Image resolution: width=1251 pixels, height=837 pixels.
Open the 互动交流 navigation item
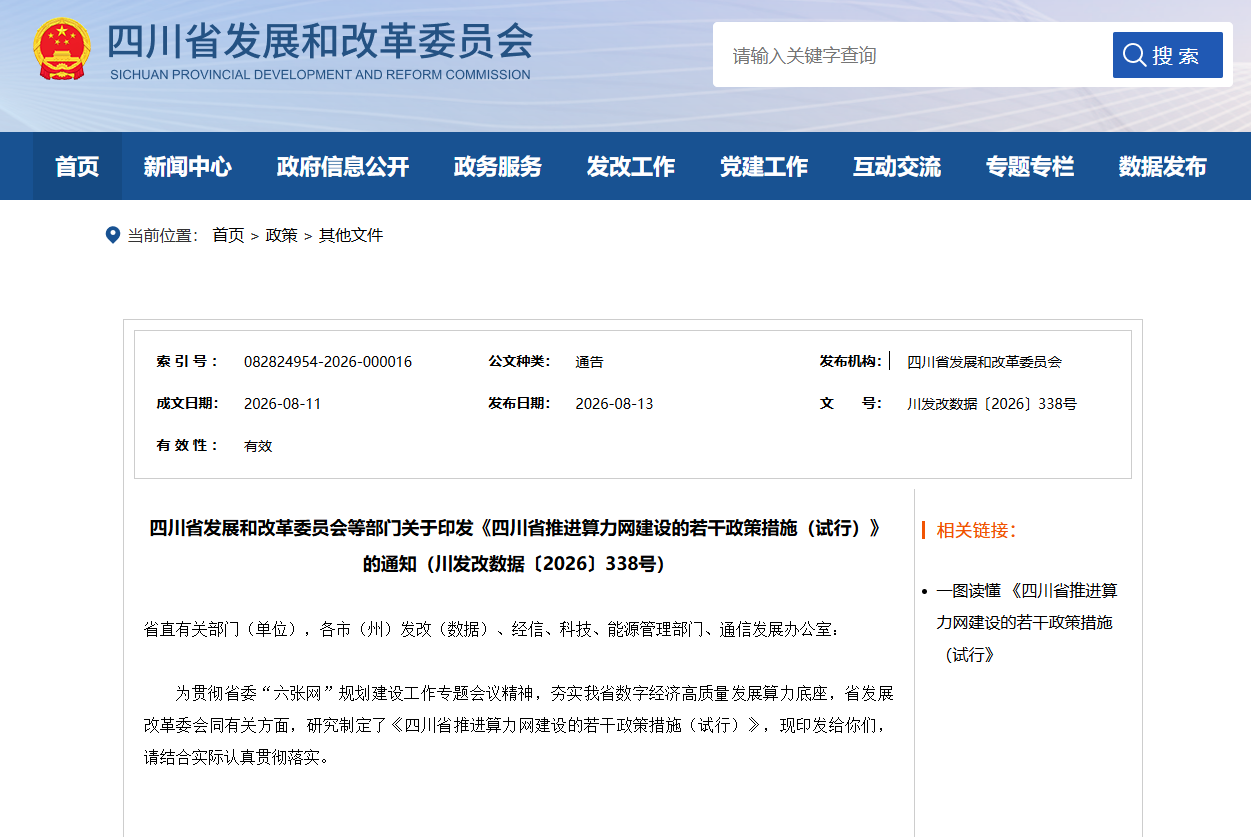pos(897,166)
